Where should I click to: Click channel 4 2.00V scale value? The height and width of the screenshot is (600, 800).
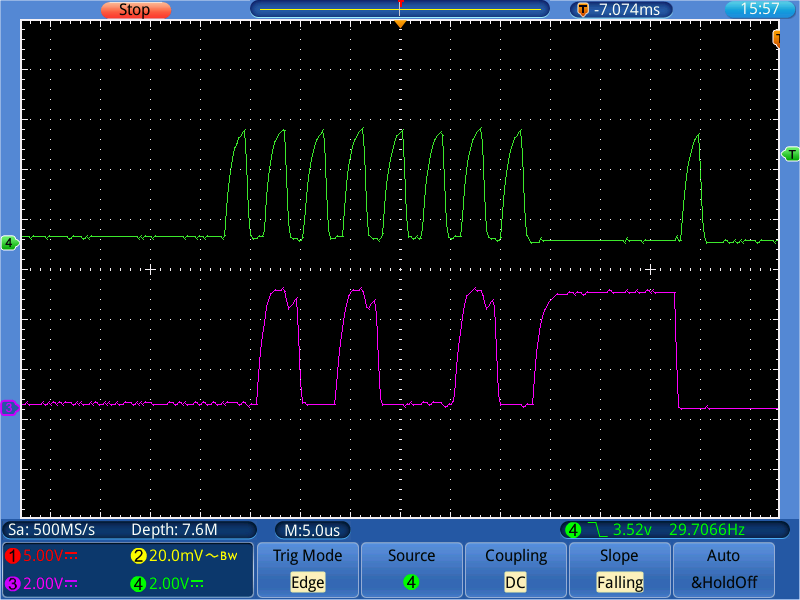click(x=168, y=584)
